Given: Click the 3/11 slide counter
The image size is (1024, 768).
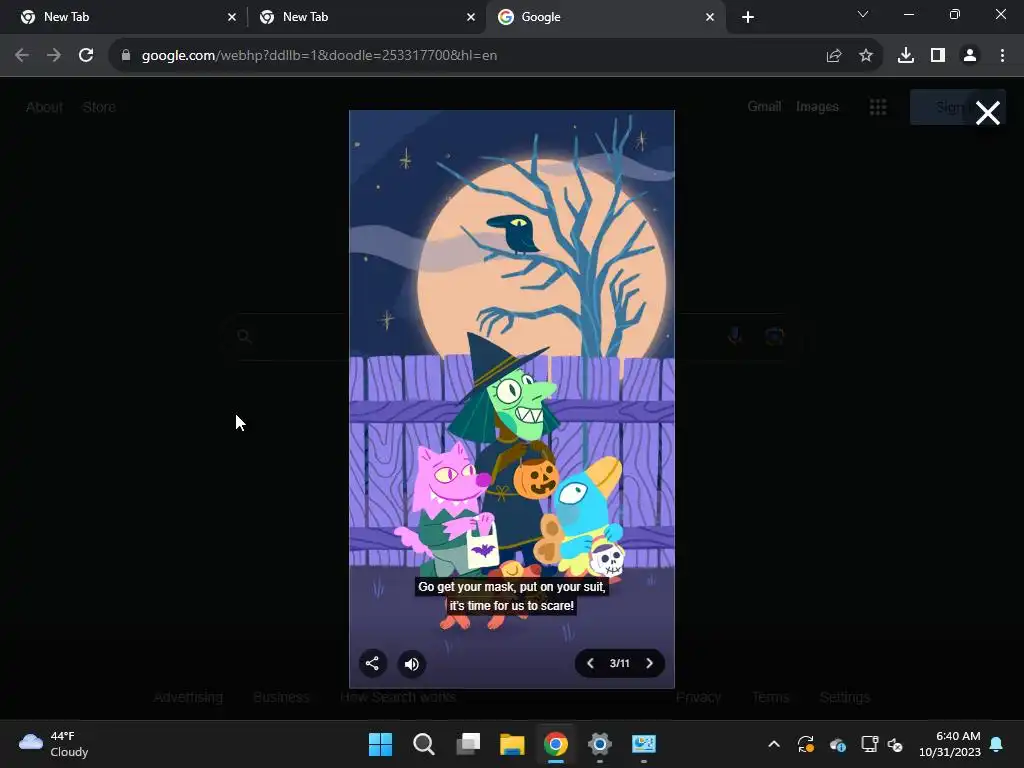Looking at the screenshot, I should tap(620, 664).
